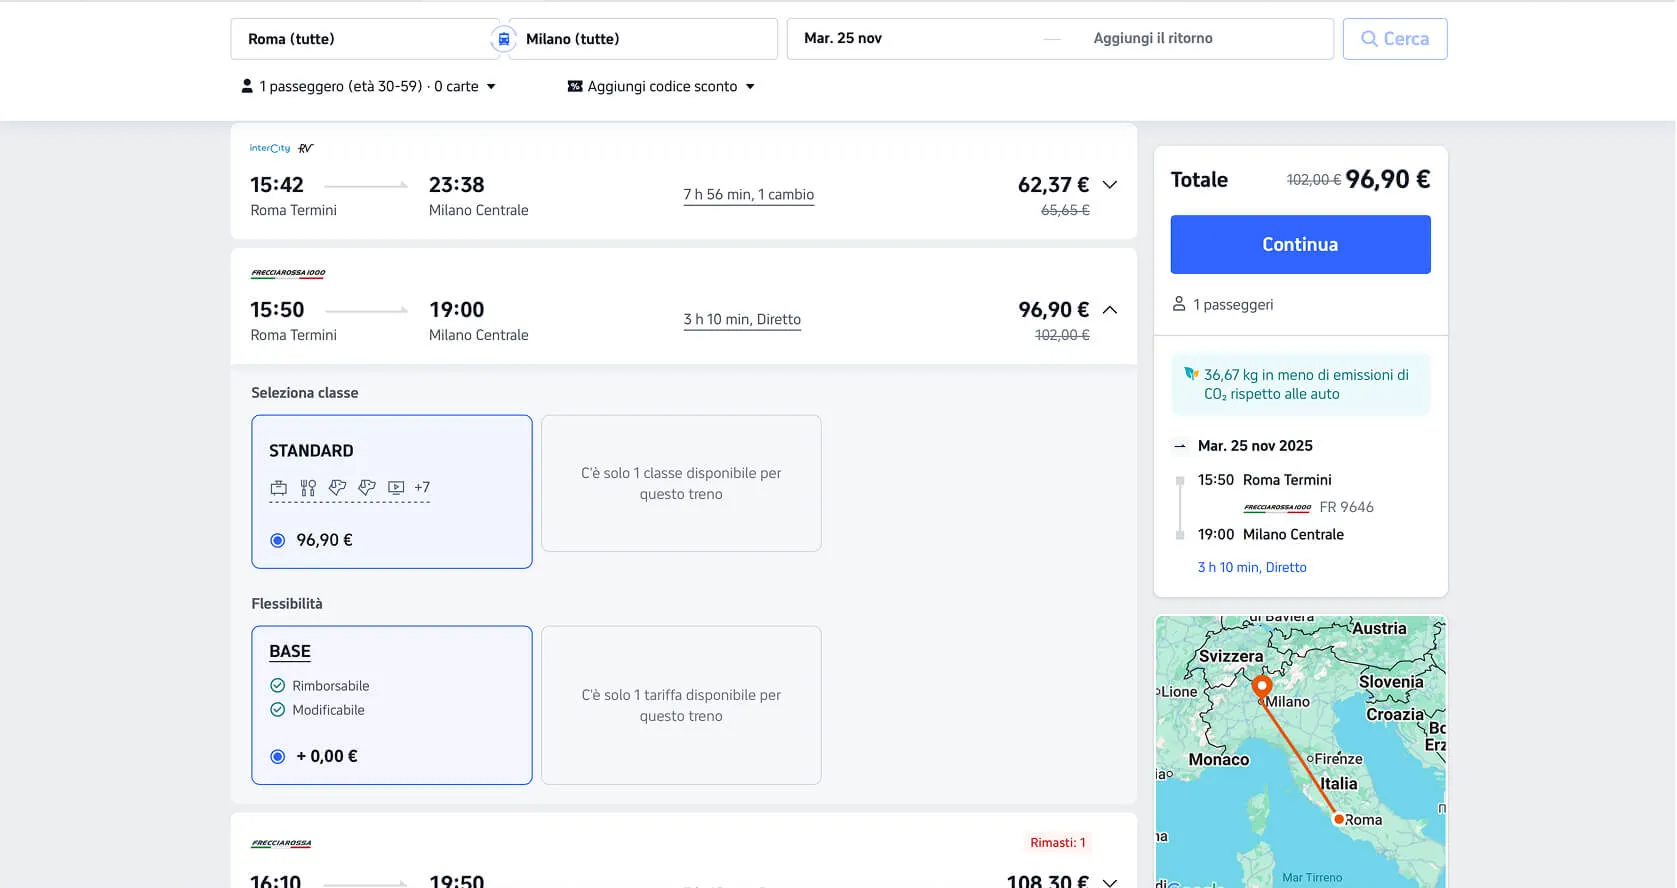Screen dimensions: 1677x888
Task: Click the 62,37 € price
Action: [x=1053, y=185]
